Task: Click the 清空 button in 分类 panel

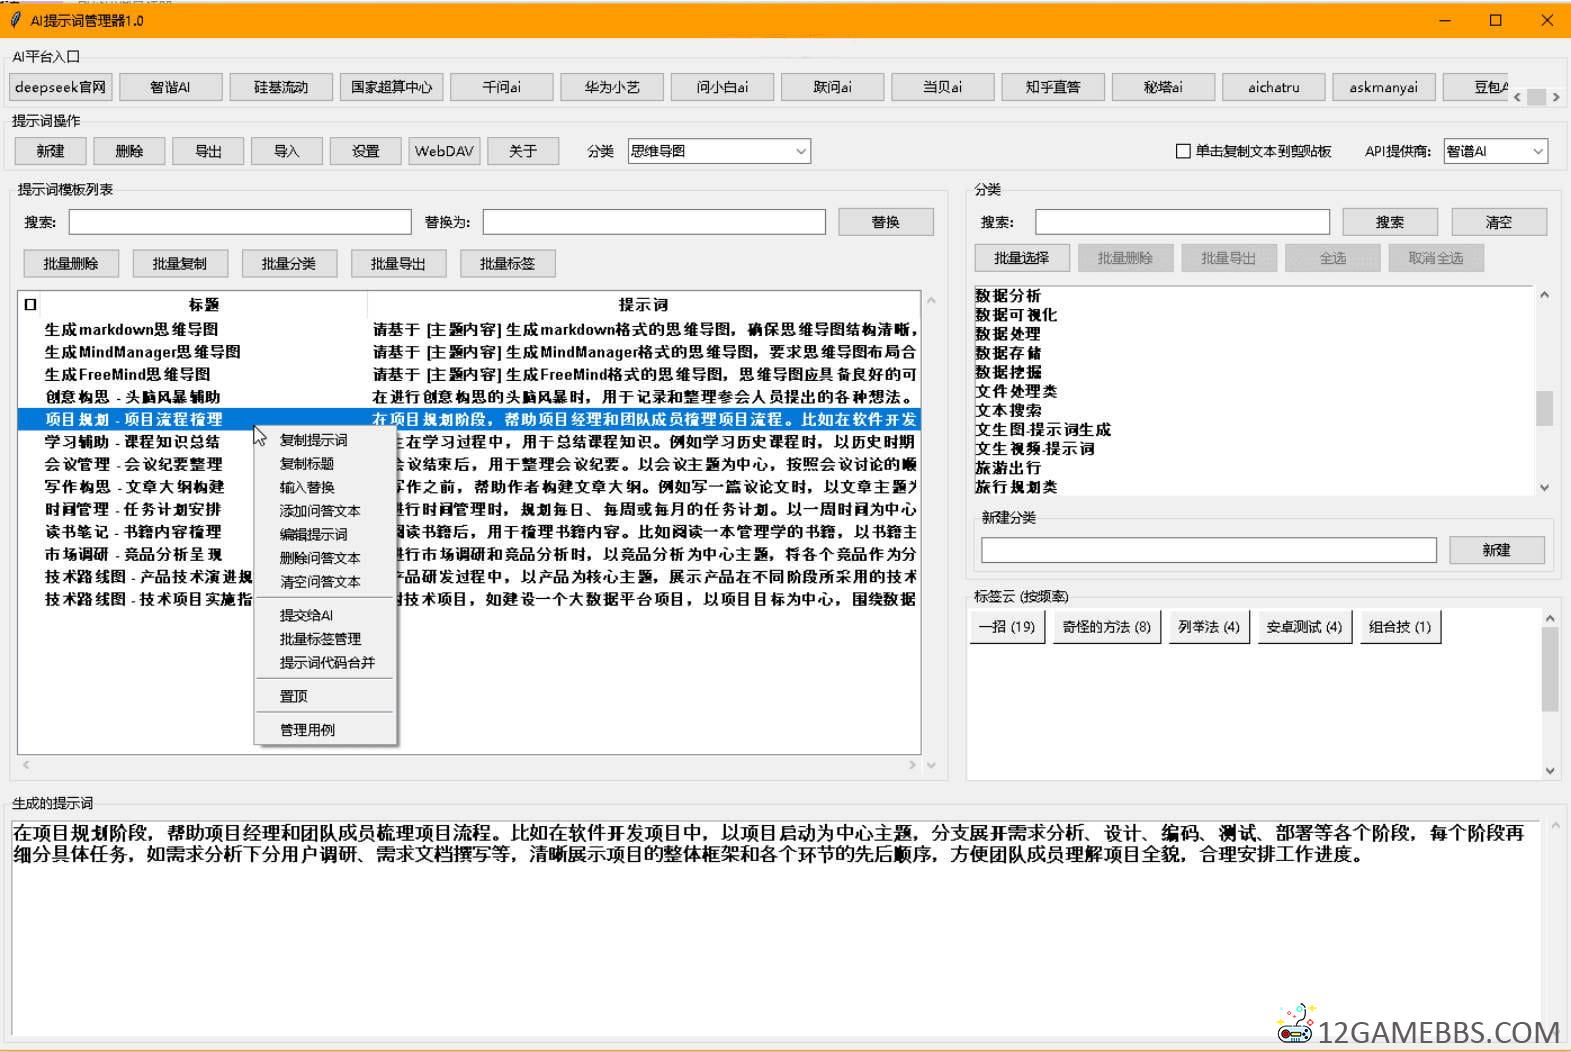Action: (1498, 222)
